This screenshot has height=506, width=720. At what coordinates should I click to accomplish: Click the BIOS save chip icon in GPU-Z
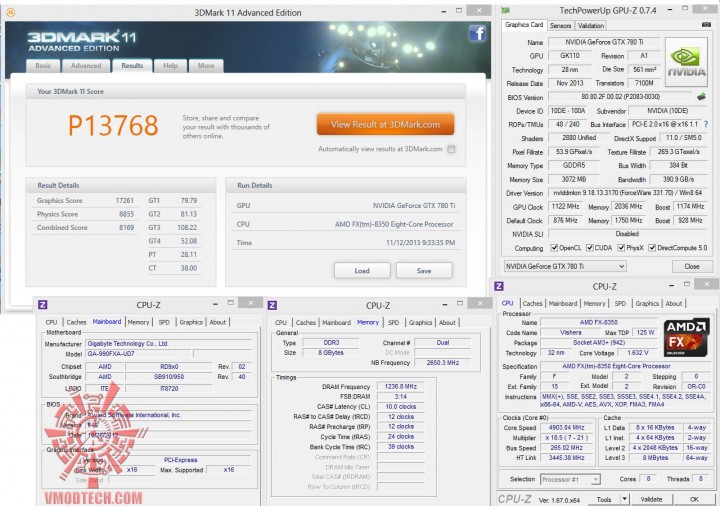pyautogui.click(x=701, y=97)
